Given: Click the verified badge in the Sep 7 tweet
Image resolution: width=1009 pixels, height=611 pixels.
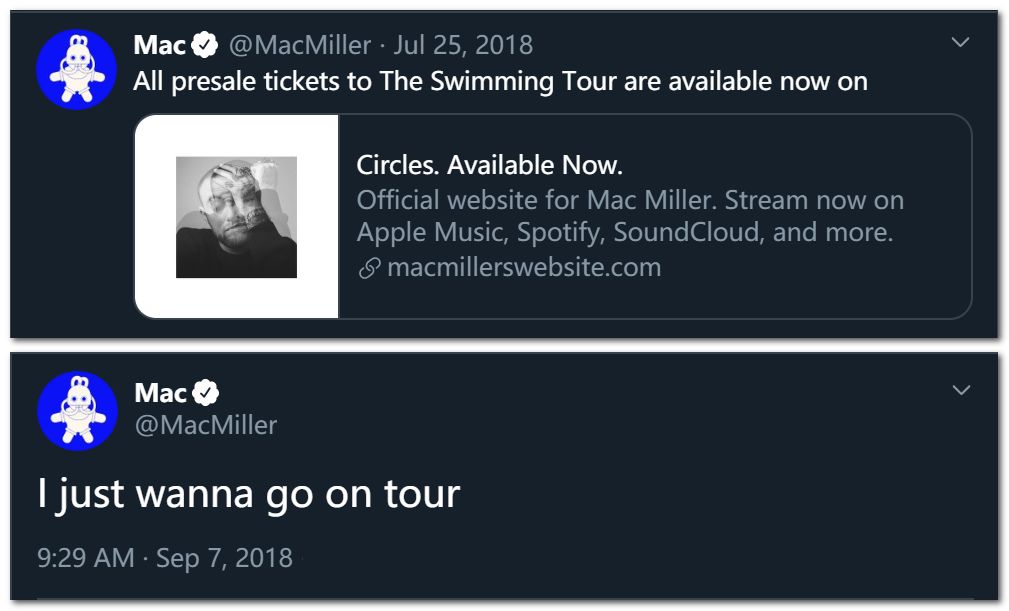Looking at the screenshot, I should 206,392.
